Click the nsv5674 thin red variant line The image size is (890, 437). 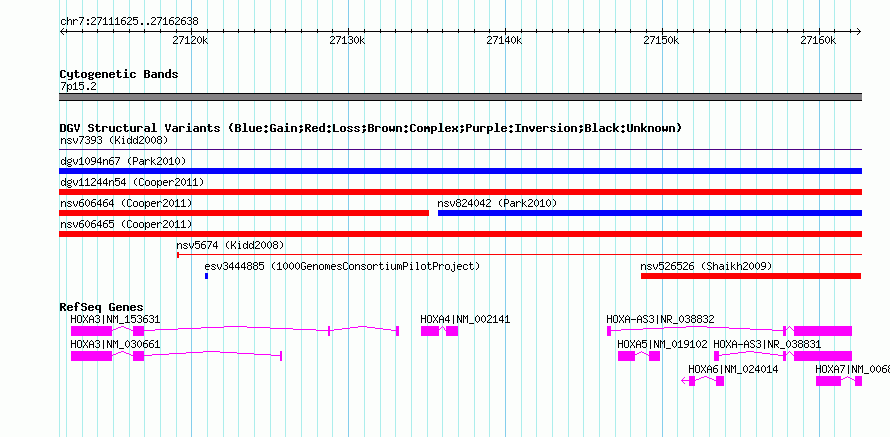[519, 255]
